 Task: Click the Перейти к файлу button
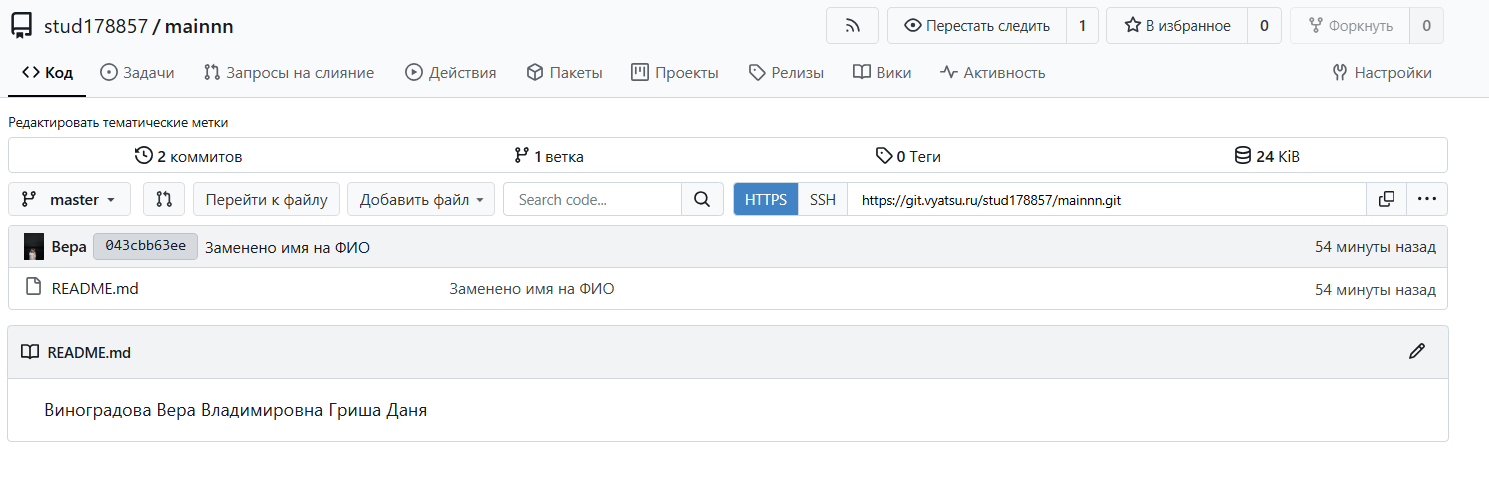(266, 199)
